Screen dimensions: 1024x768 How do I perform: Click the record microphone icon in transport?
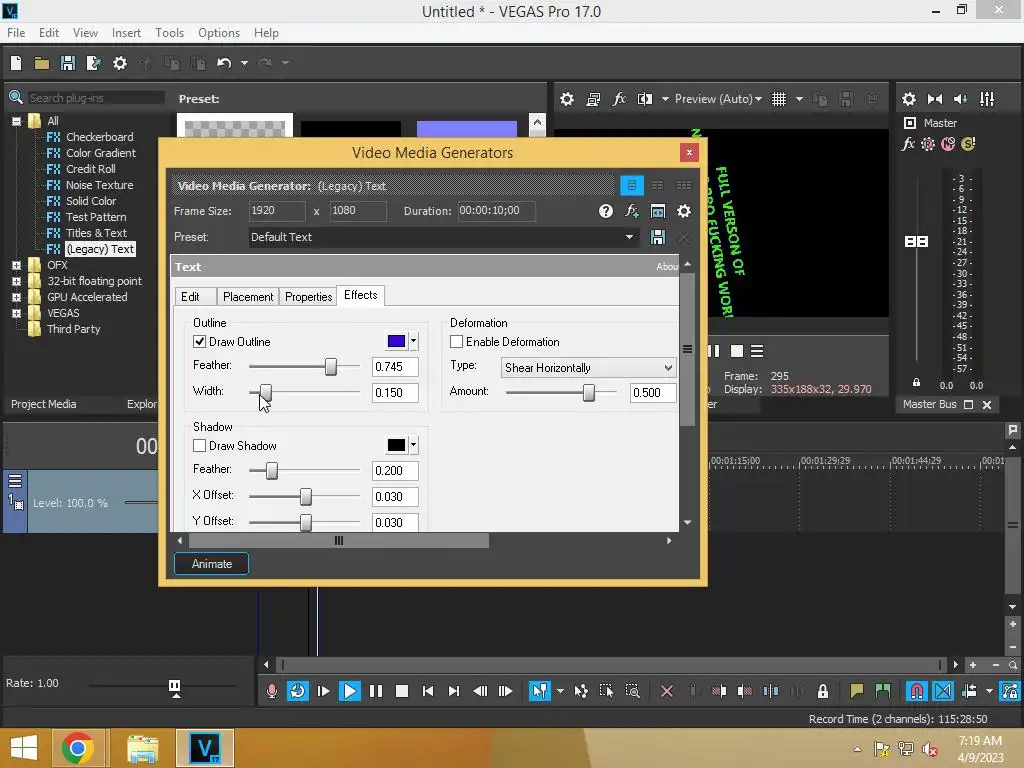[272, 691]
